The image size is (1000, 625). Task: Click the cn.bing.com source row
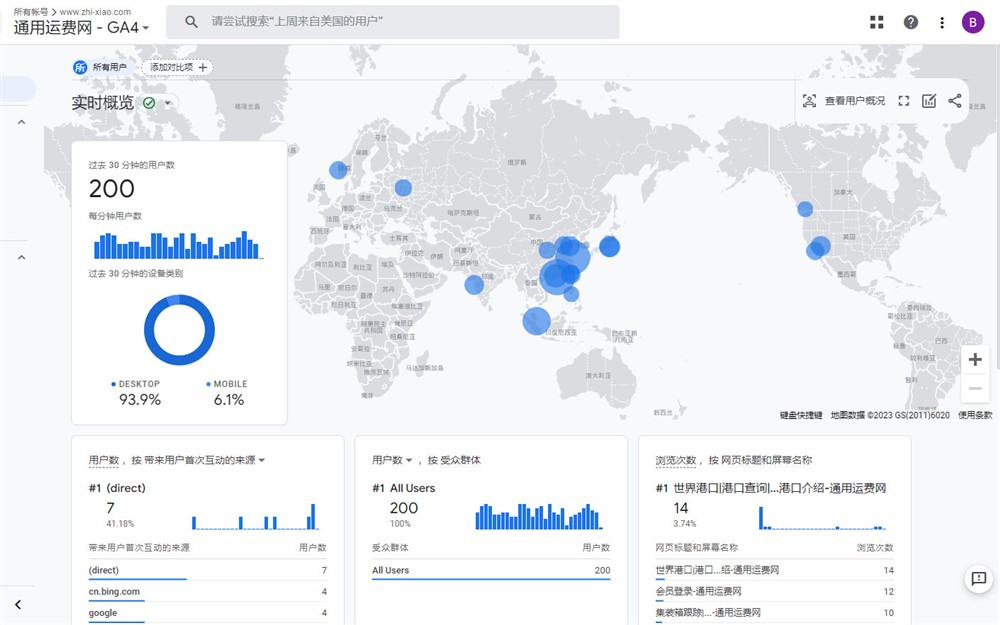[114, 591]
